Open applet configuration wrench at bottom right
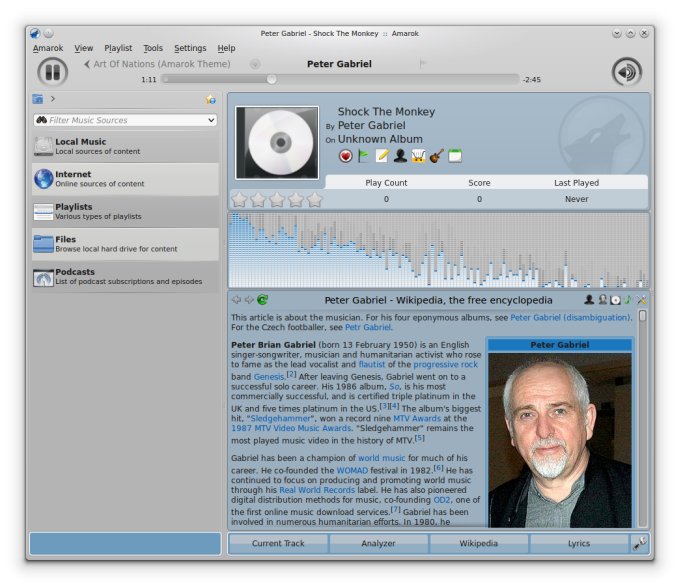680x586 pixels. 640,543
